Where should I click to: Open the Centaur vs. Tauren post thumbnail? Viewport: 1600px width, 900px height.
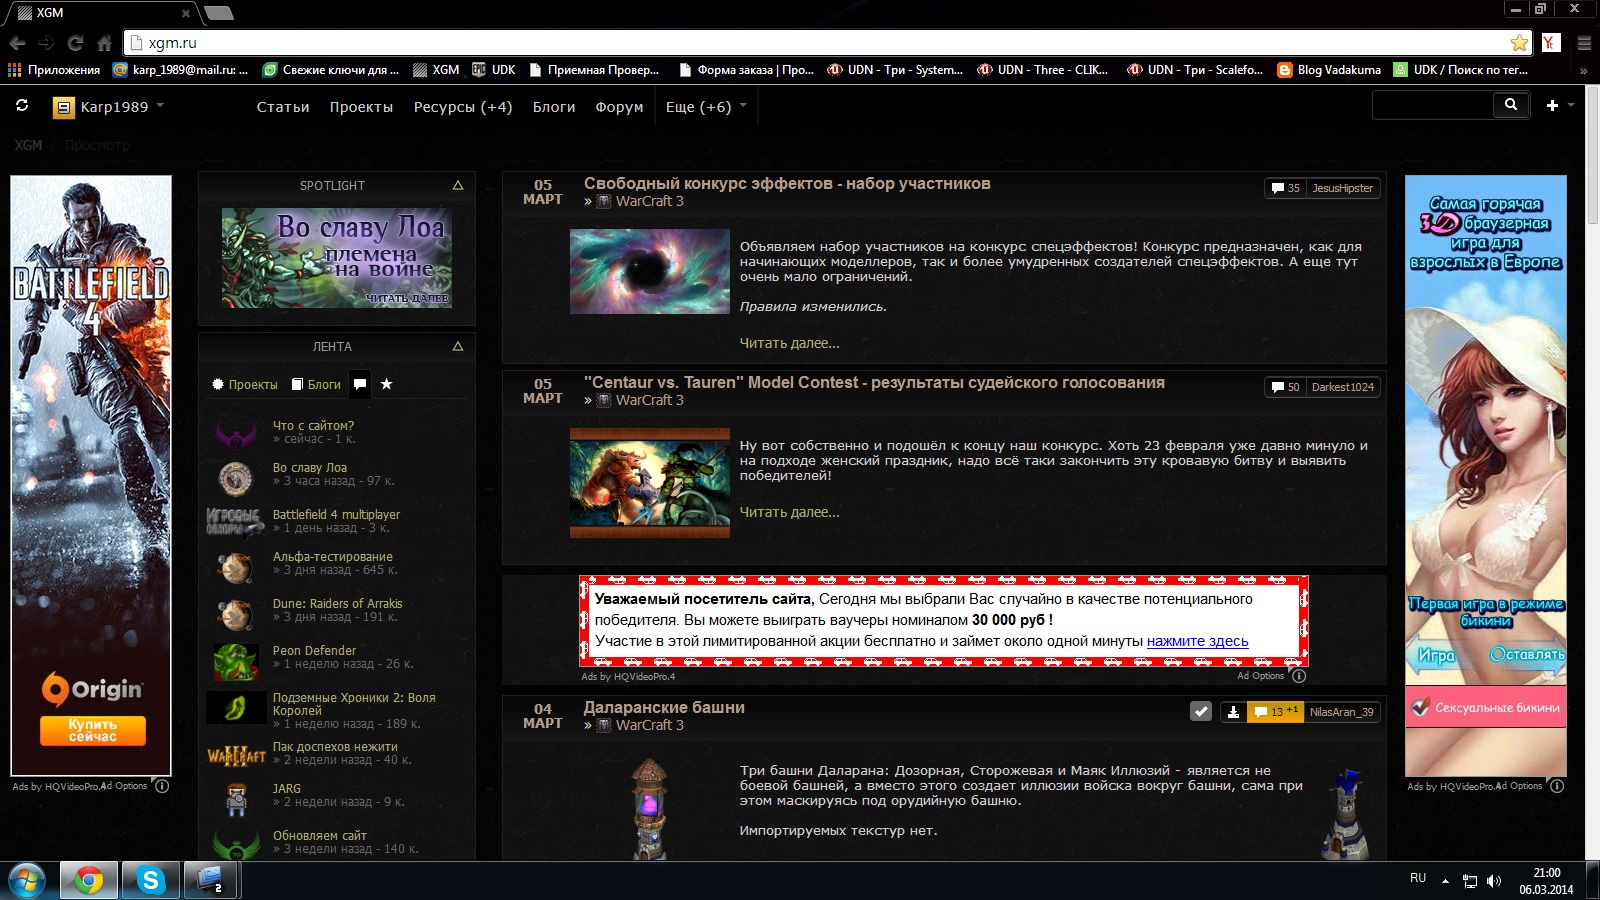click(x=650, y=483)
